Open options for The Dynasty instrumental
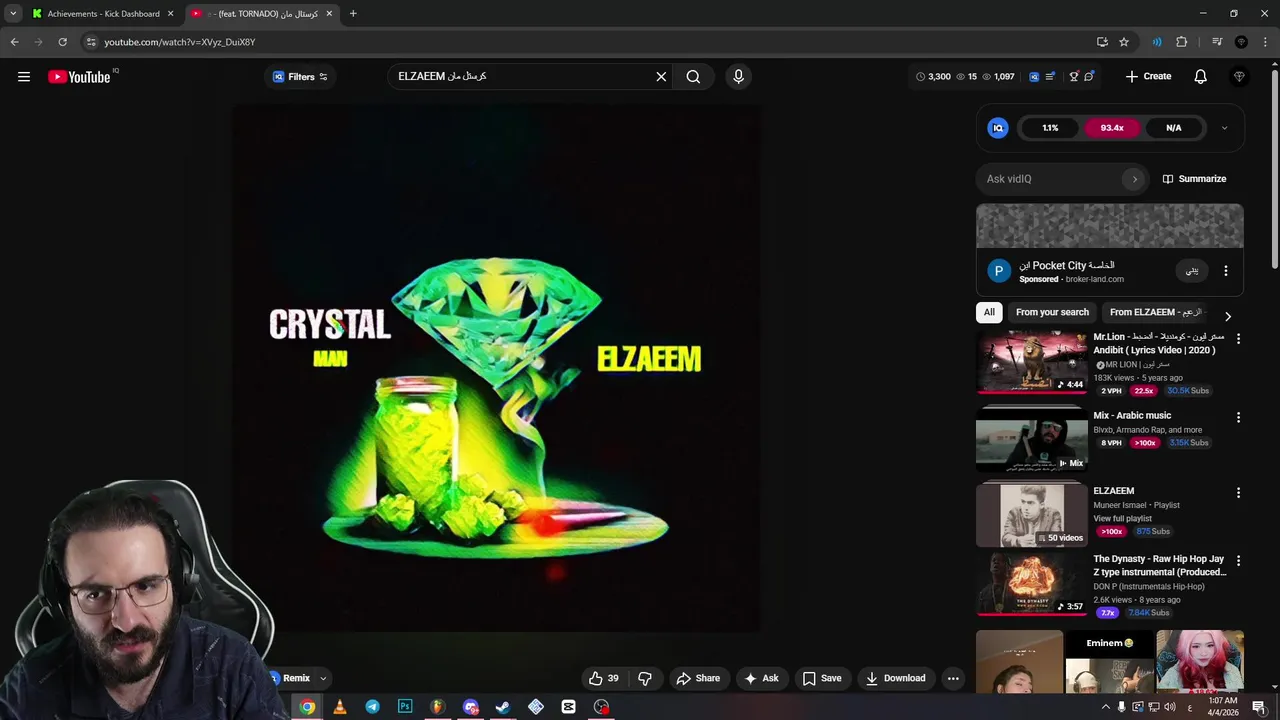The height and width of the screenshot is (720, 1280). (x=1238, y=561)
